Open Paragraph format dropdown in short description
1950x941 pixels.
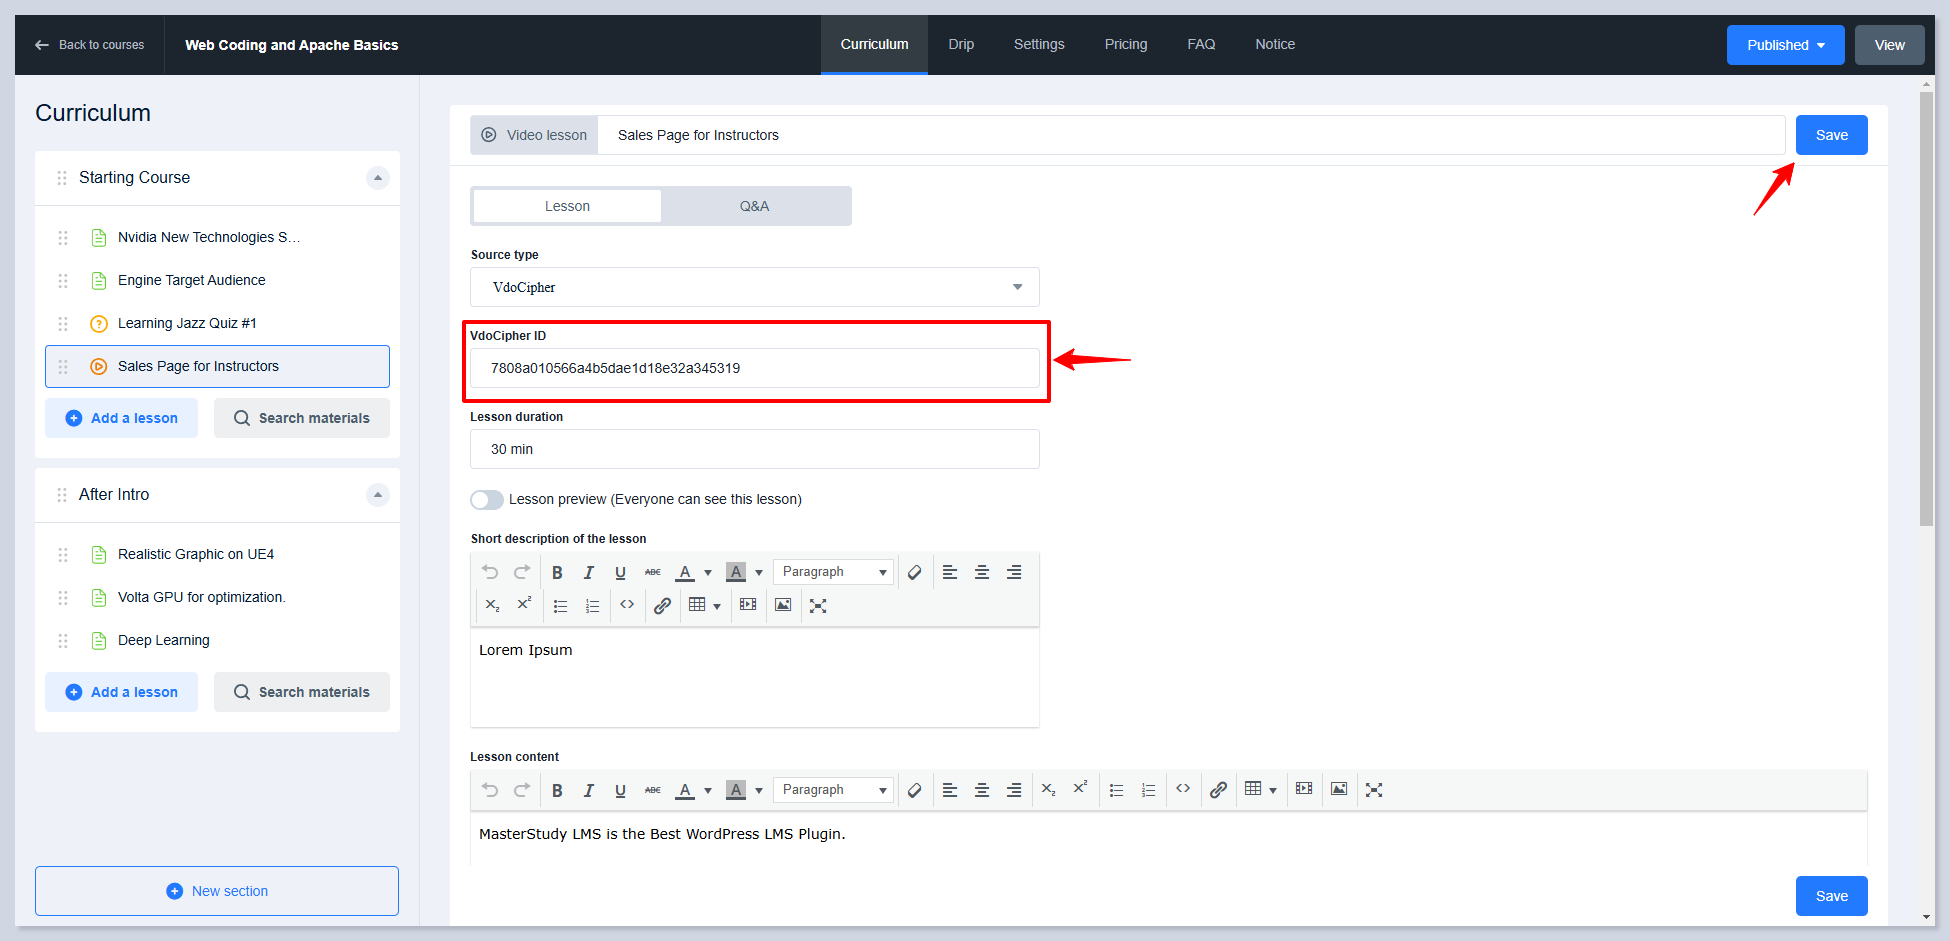click(x=833, y=572)
